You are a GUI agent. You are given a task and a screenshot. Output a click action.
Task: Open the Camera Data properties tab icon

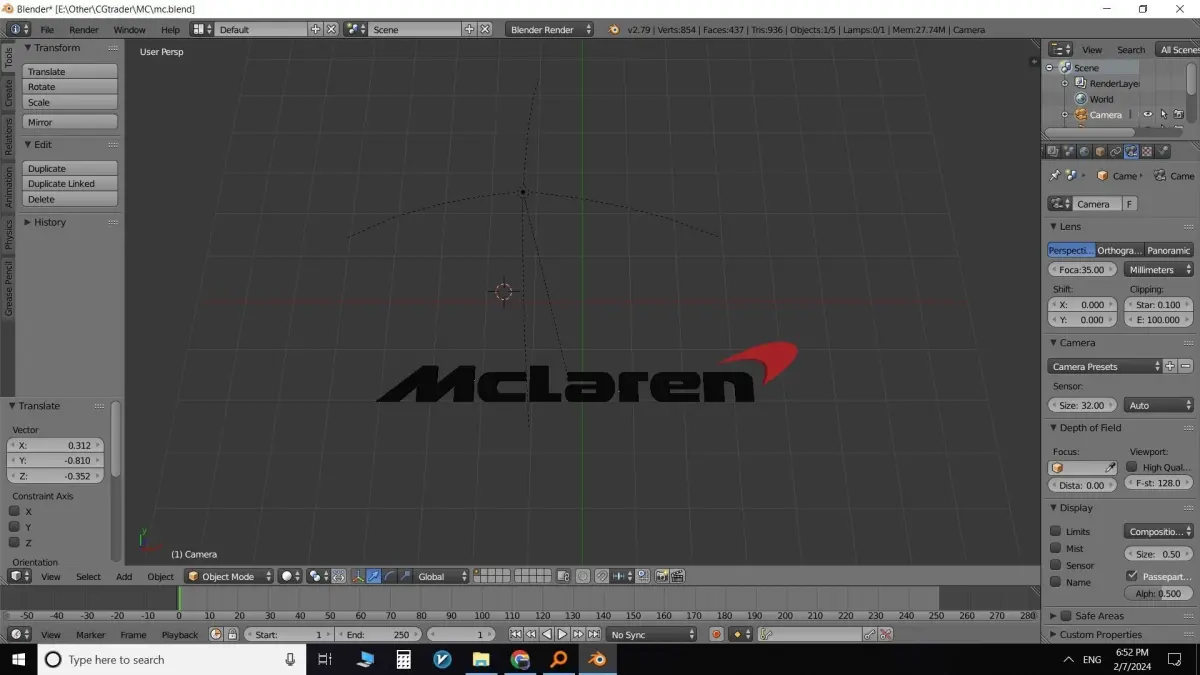point(1131,151)
